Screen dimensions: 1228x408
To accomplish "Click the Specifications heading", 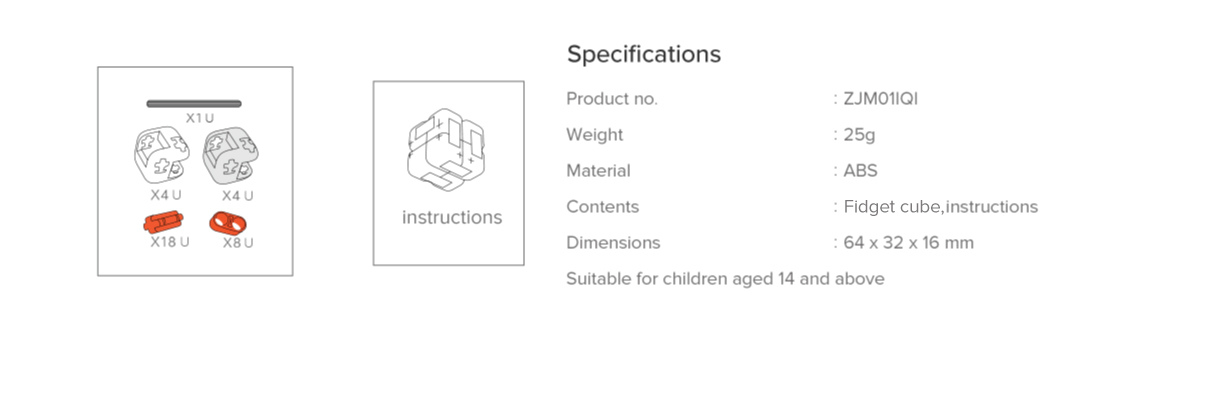I will coord(644,54).
